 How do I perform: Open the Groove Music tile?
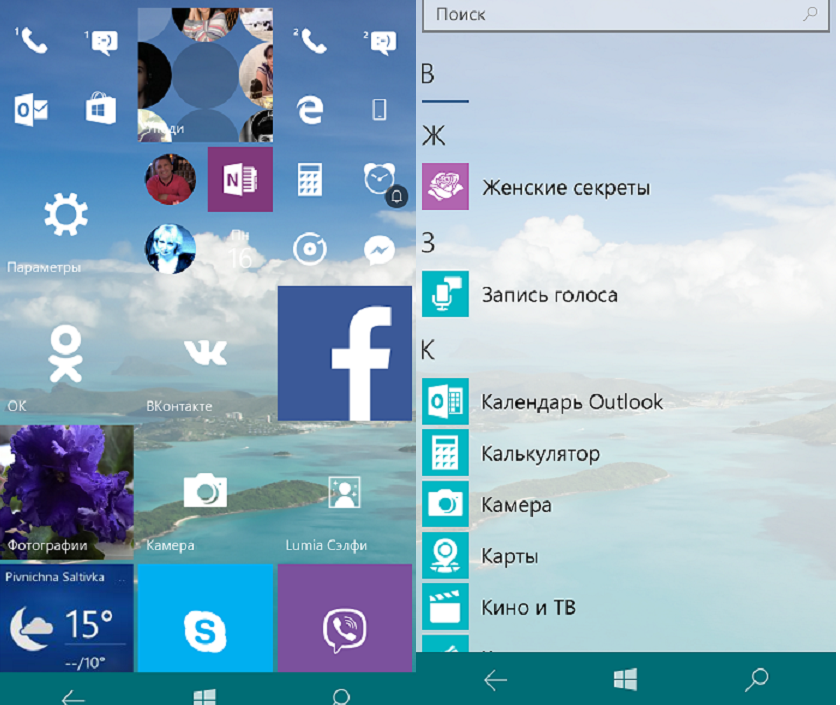[x=310, y=249]
